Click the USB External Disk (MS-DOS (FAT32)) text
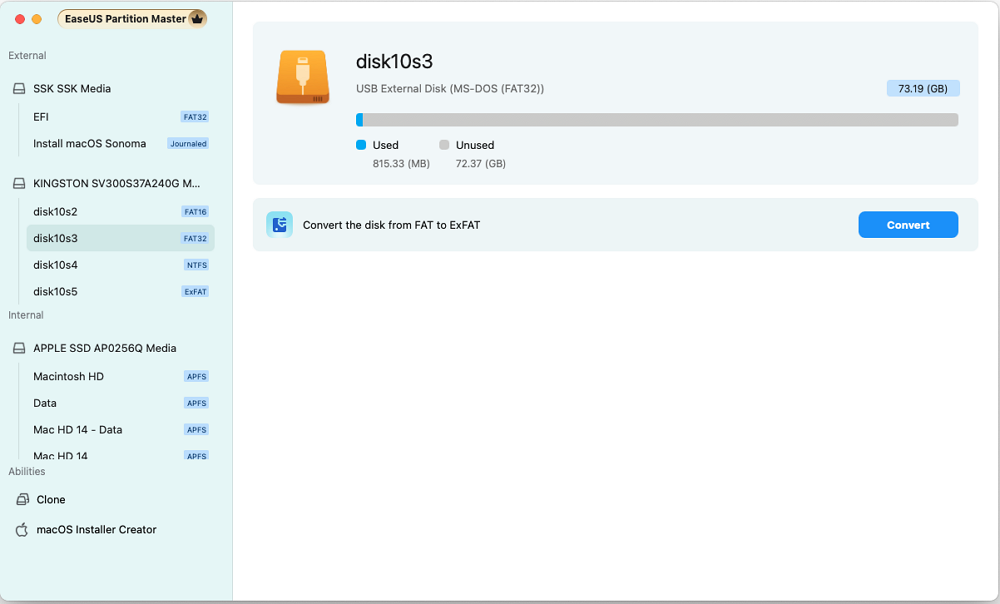1000x604 pixels. pos(450,89)
